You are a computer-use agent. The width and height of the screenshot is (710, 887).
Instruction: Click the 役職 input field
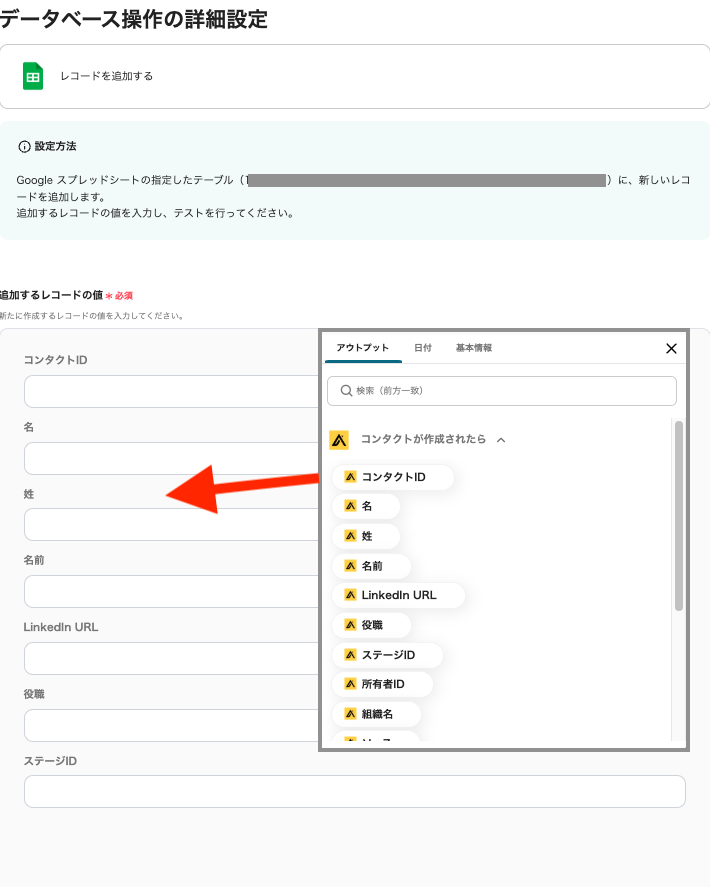pyautogui.click(x=171, y=726)
